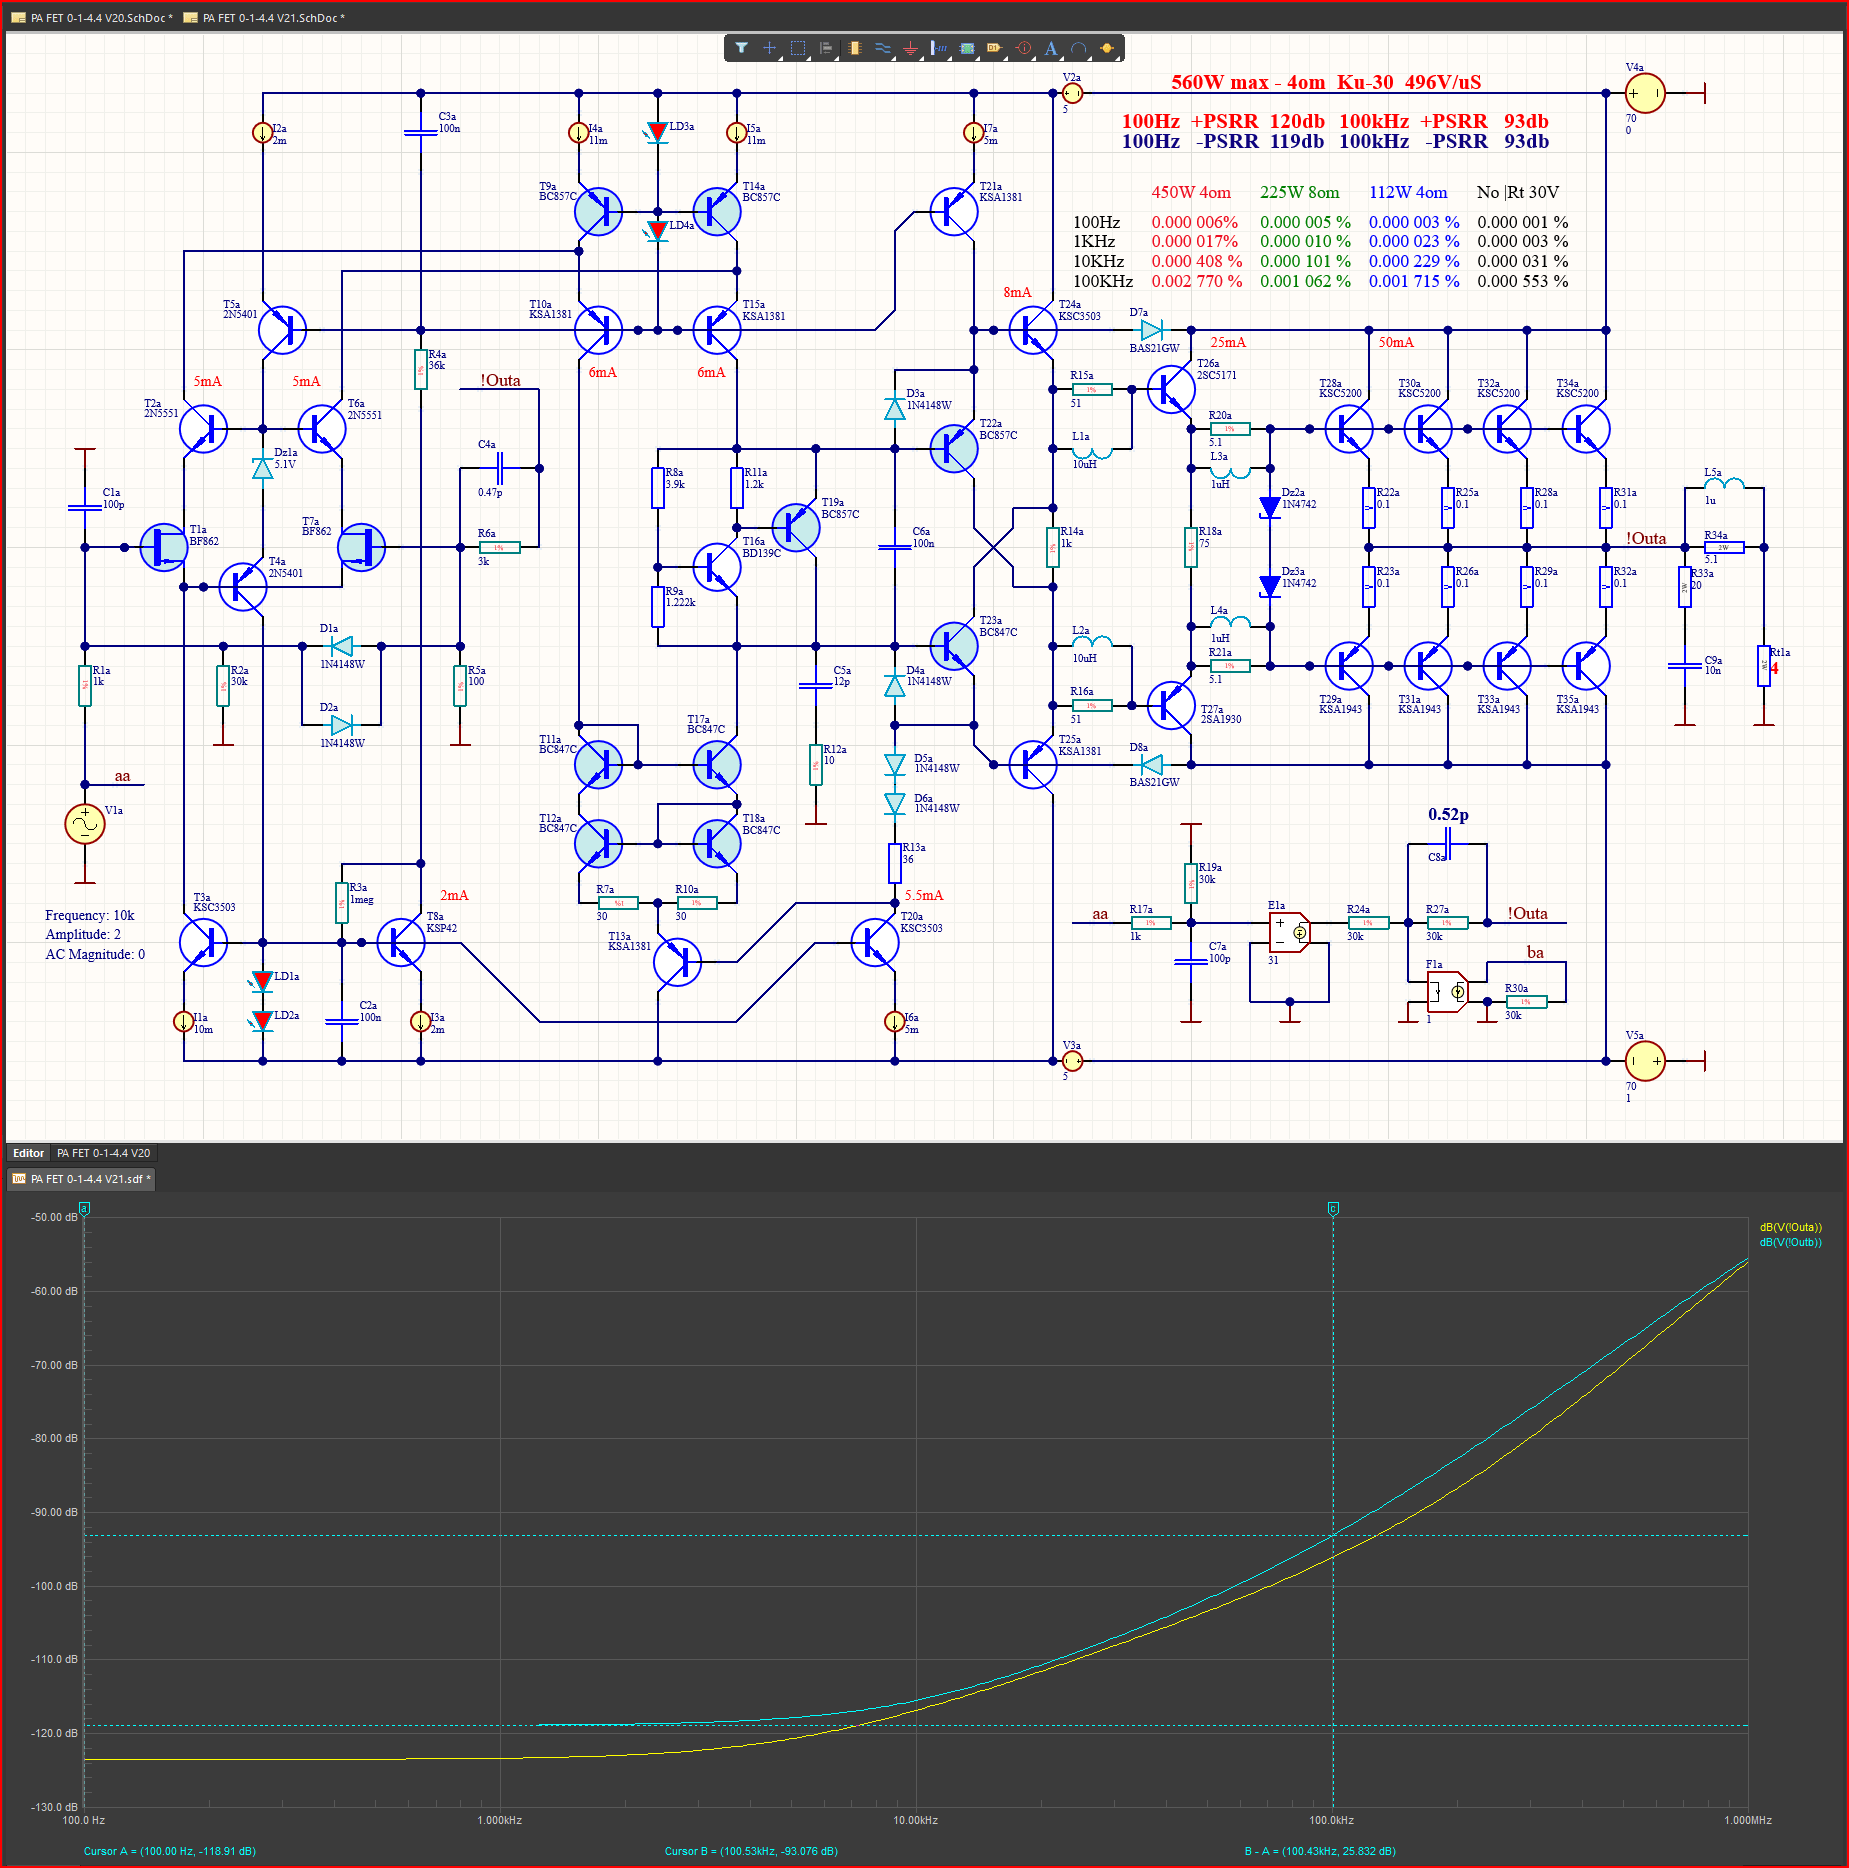Click the '1.000MHz' frequency axis label
The width and height of the screenshot is (1849, 1868).
[x=1748, y=1820]
